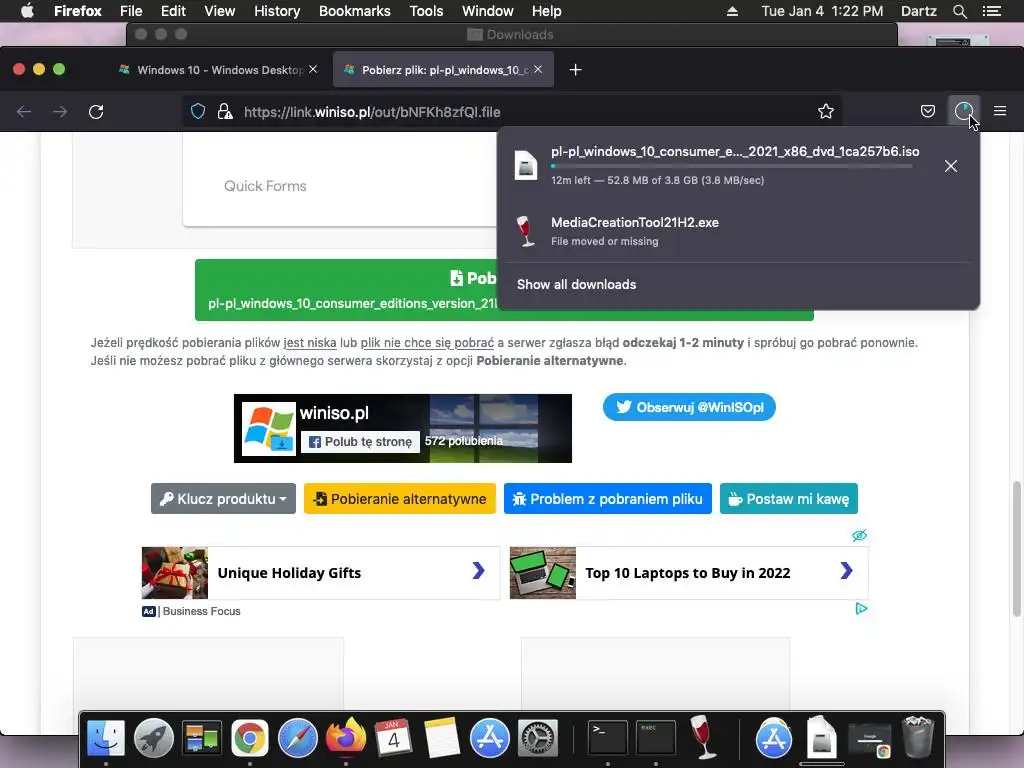Open Wine glass app in dock
Viewport: 1024px width, 768px height.
click(703, 737)
